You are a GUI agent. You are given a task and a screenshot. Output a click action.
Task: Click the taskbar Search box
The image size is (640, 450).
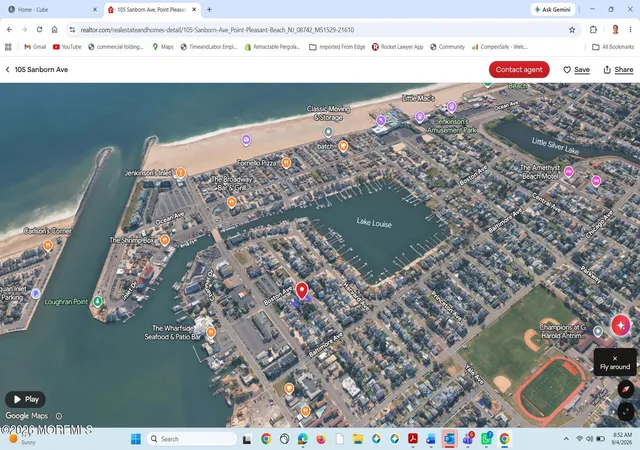(192, 439)
